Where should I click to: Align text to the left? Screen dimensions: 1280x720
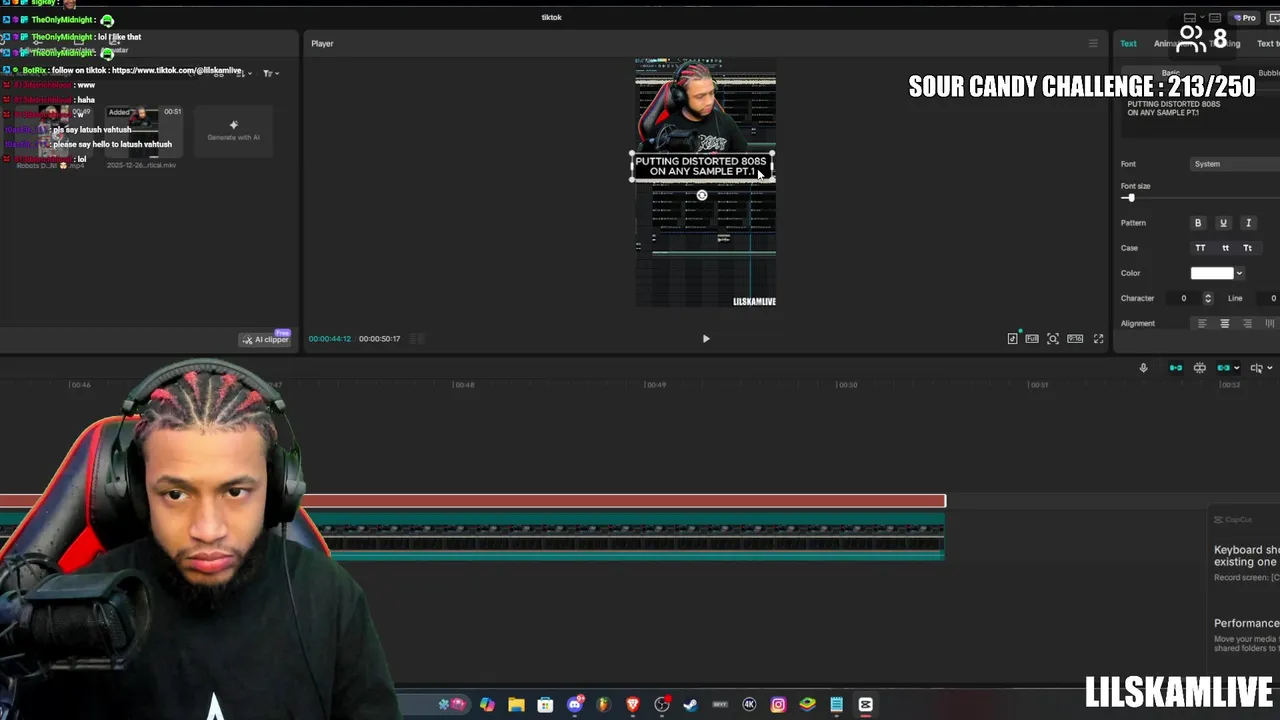pos(1202,324)
